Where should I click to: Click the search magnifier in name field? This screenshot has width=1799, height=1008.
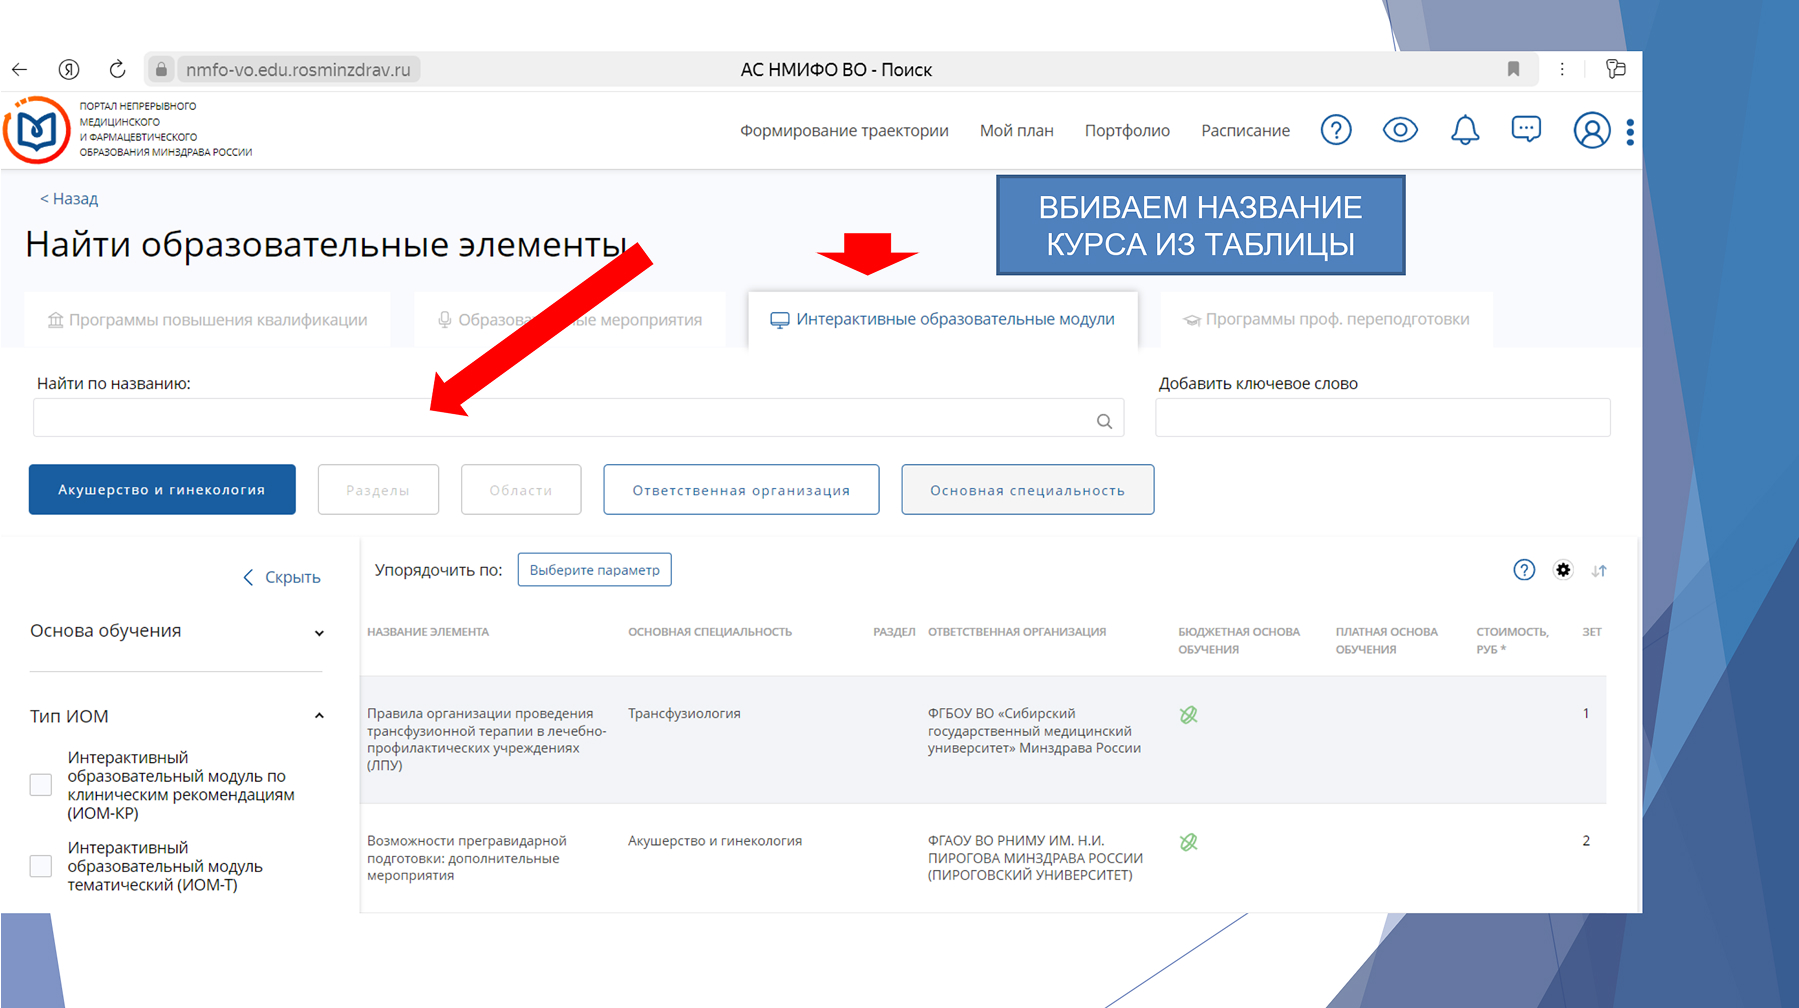[1104, 421]
